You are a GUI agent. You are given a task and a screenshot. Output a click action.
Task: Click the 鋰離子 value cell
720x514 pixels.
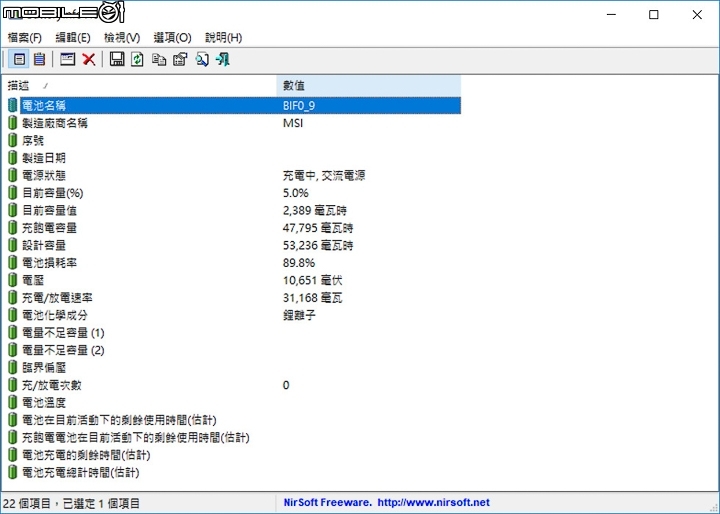pyautogui.click(x=299, y=315)
